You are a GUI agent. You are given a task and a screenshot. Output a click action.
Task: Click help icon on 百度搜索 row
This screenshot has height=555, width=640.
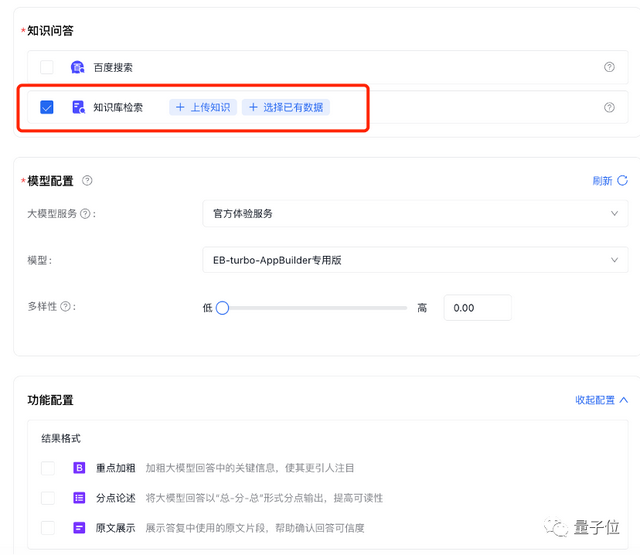click(x=609, y=67)
